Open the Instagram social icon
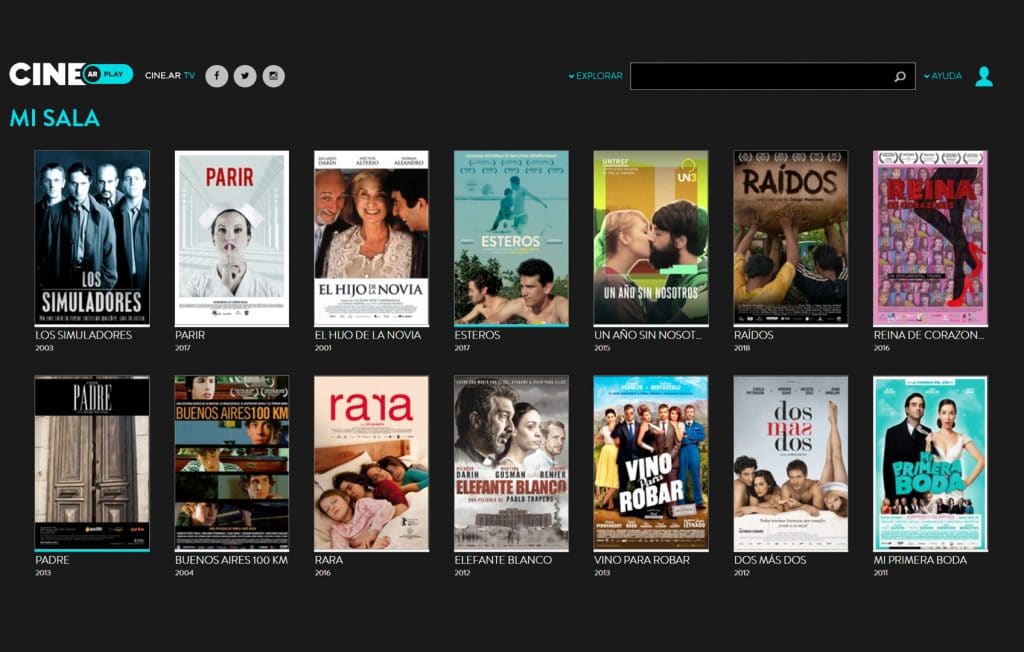The image size is (1024, 652). pos(274,76)
